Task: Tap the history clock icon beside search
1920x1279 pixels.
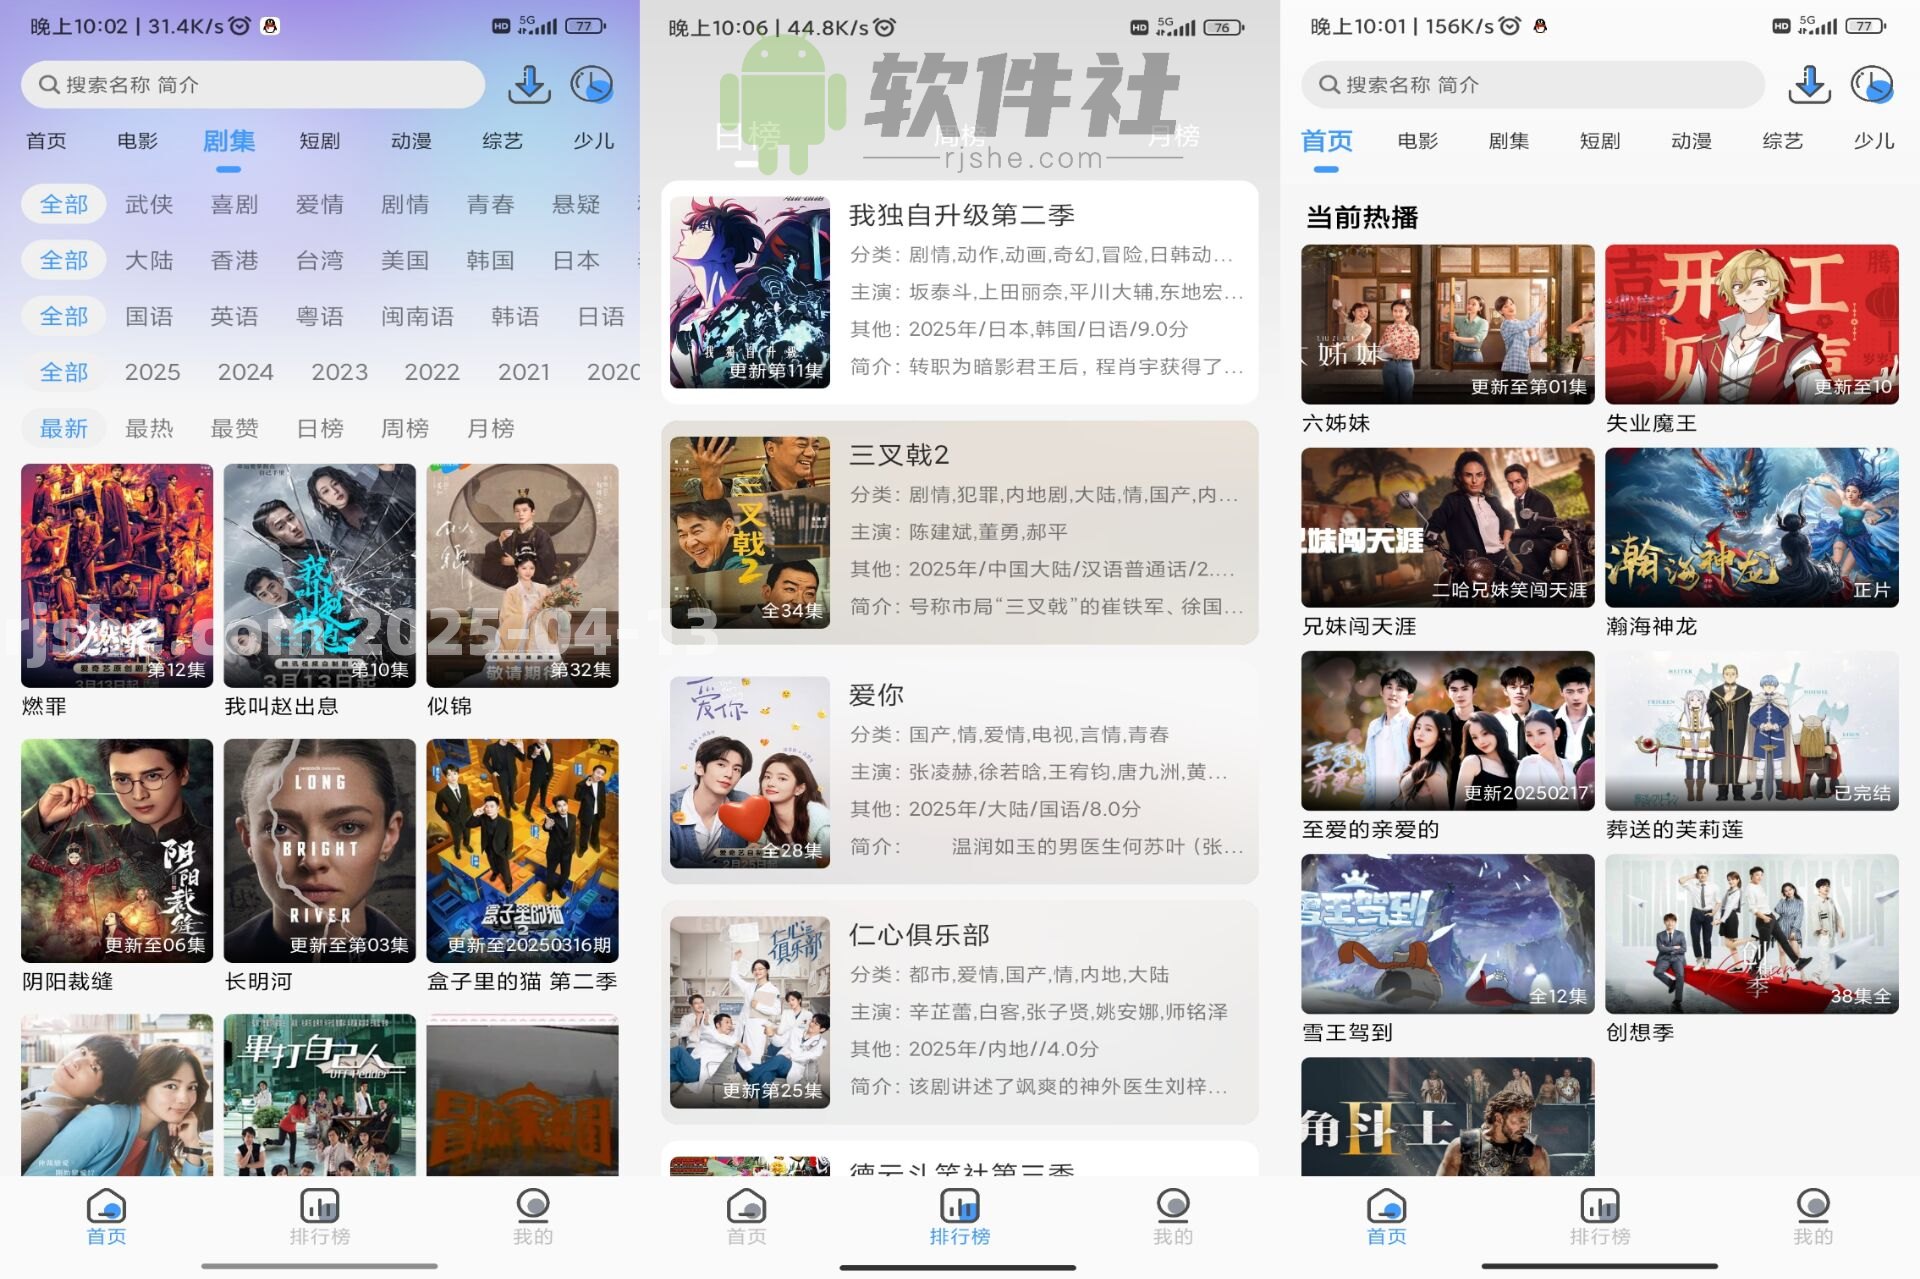Action: coord(1872,85)
